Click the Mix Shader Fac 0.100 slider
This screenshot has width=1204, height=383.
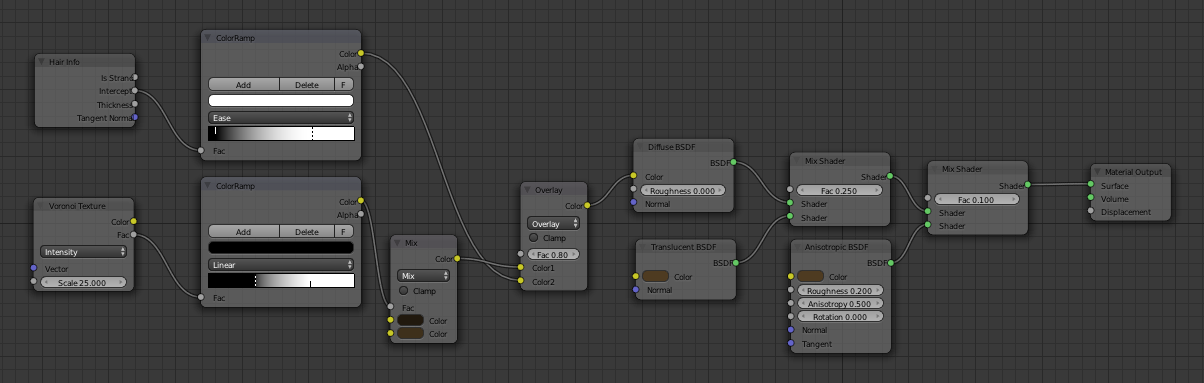[x=977, y=200]
